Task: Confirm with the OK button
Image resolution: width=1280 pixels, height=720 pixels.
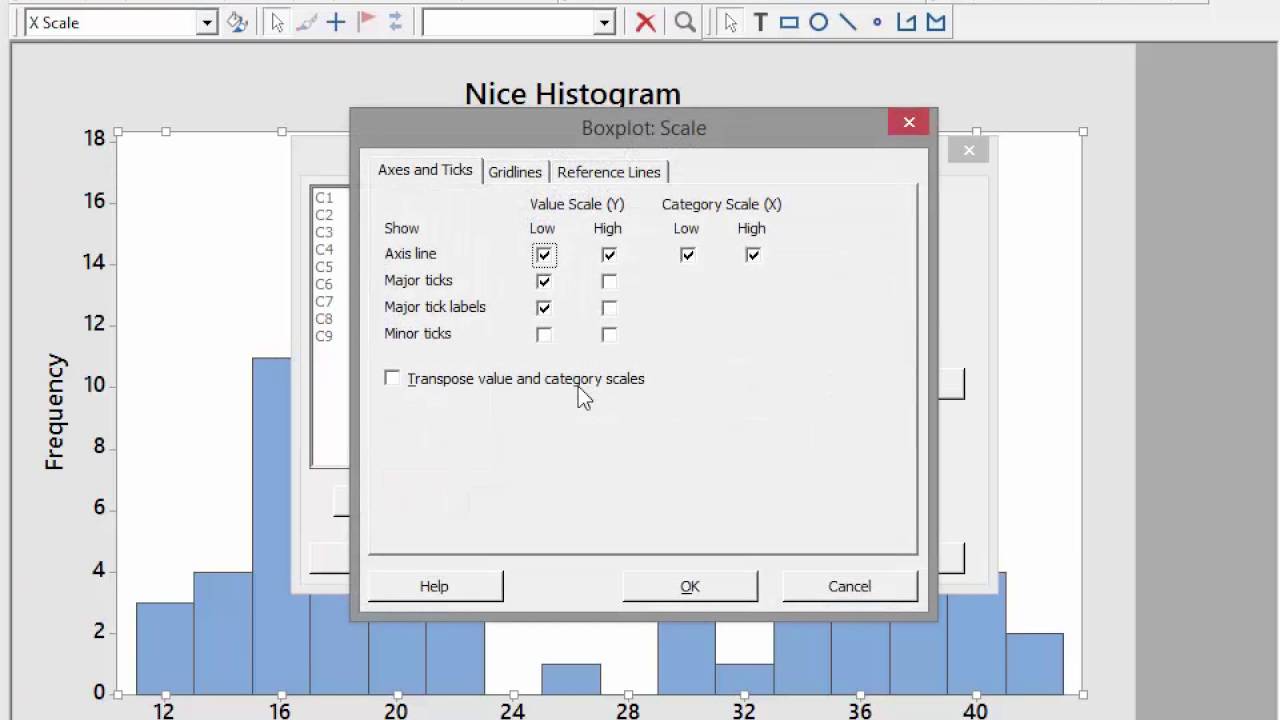Action: pyautogui.click(x=690, y=586)
